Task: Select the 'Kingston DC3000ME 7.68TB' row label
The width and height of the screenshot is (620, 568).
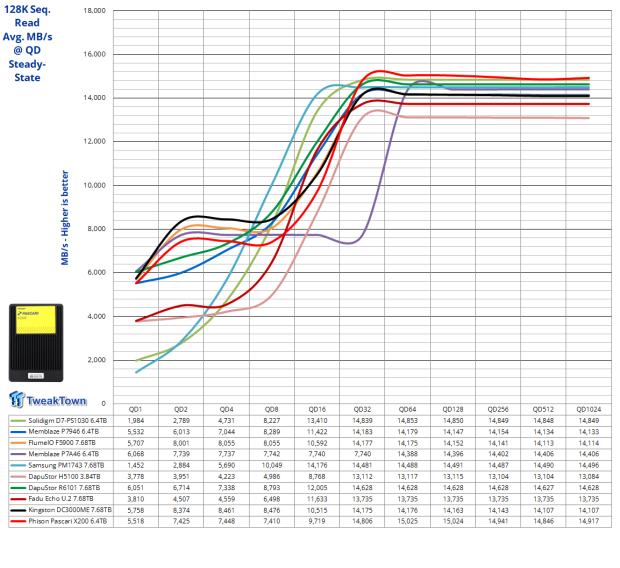Action: point(70,510)
